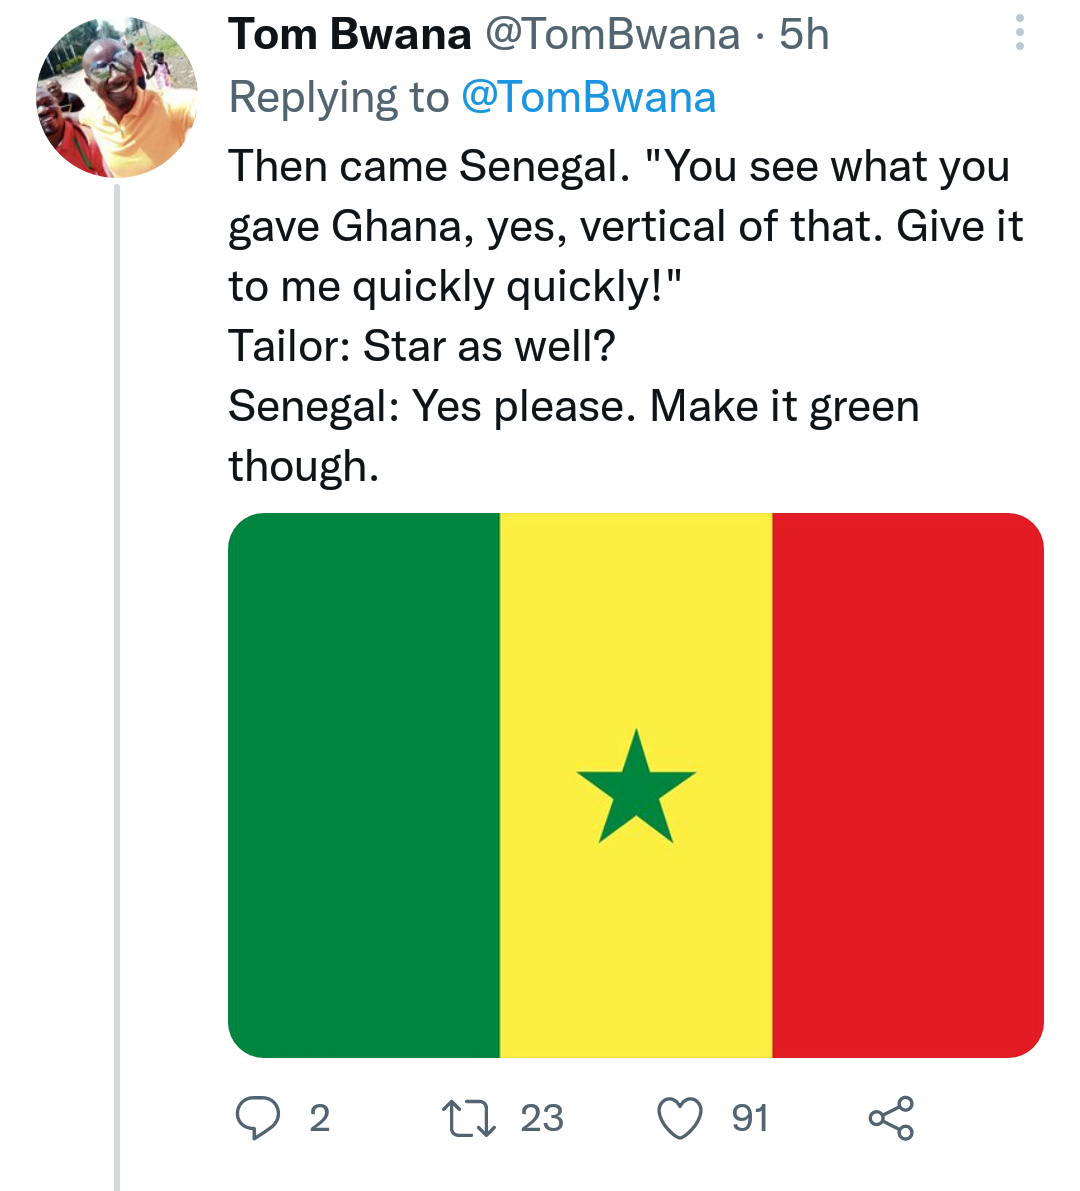This screenshot has width=1080, height=1191.
Task: Open the three-dot more options menu
Action: point(1019,34)
